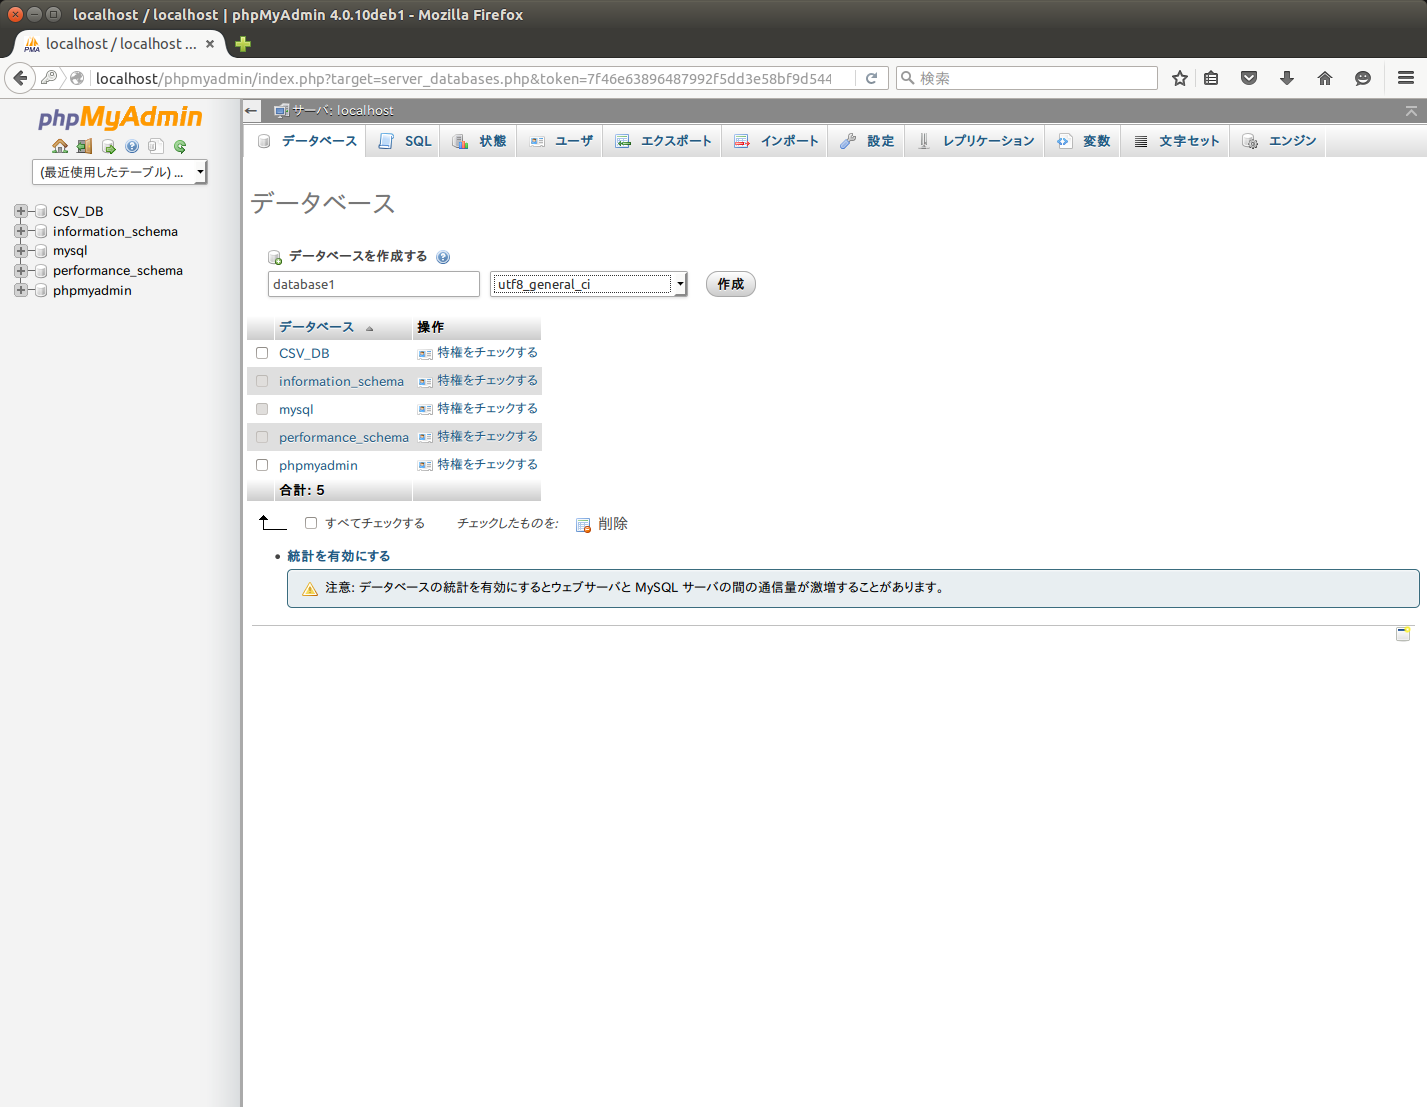Collapse navigation panel arrow icon
This screenshot has width=1427, height=1107.
pos(252,111)
